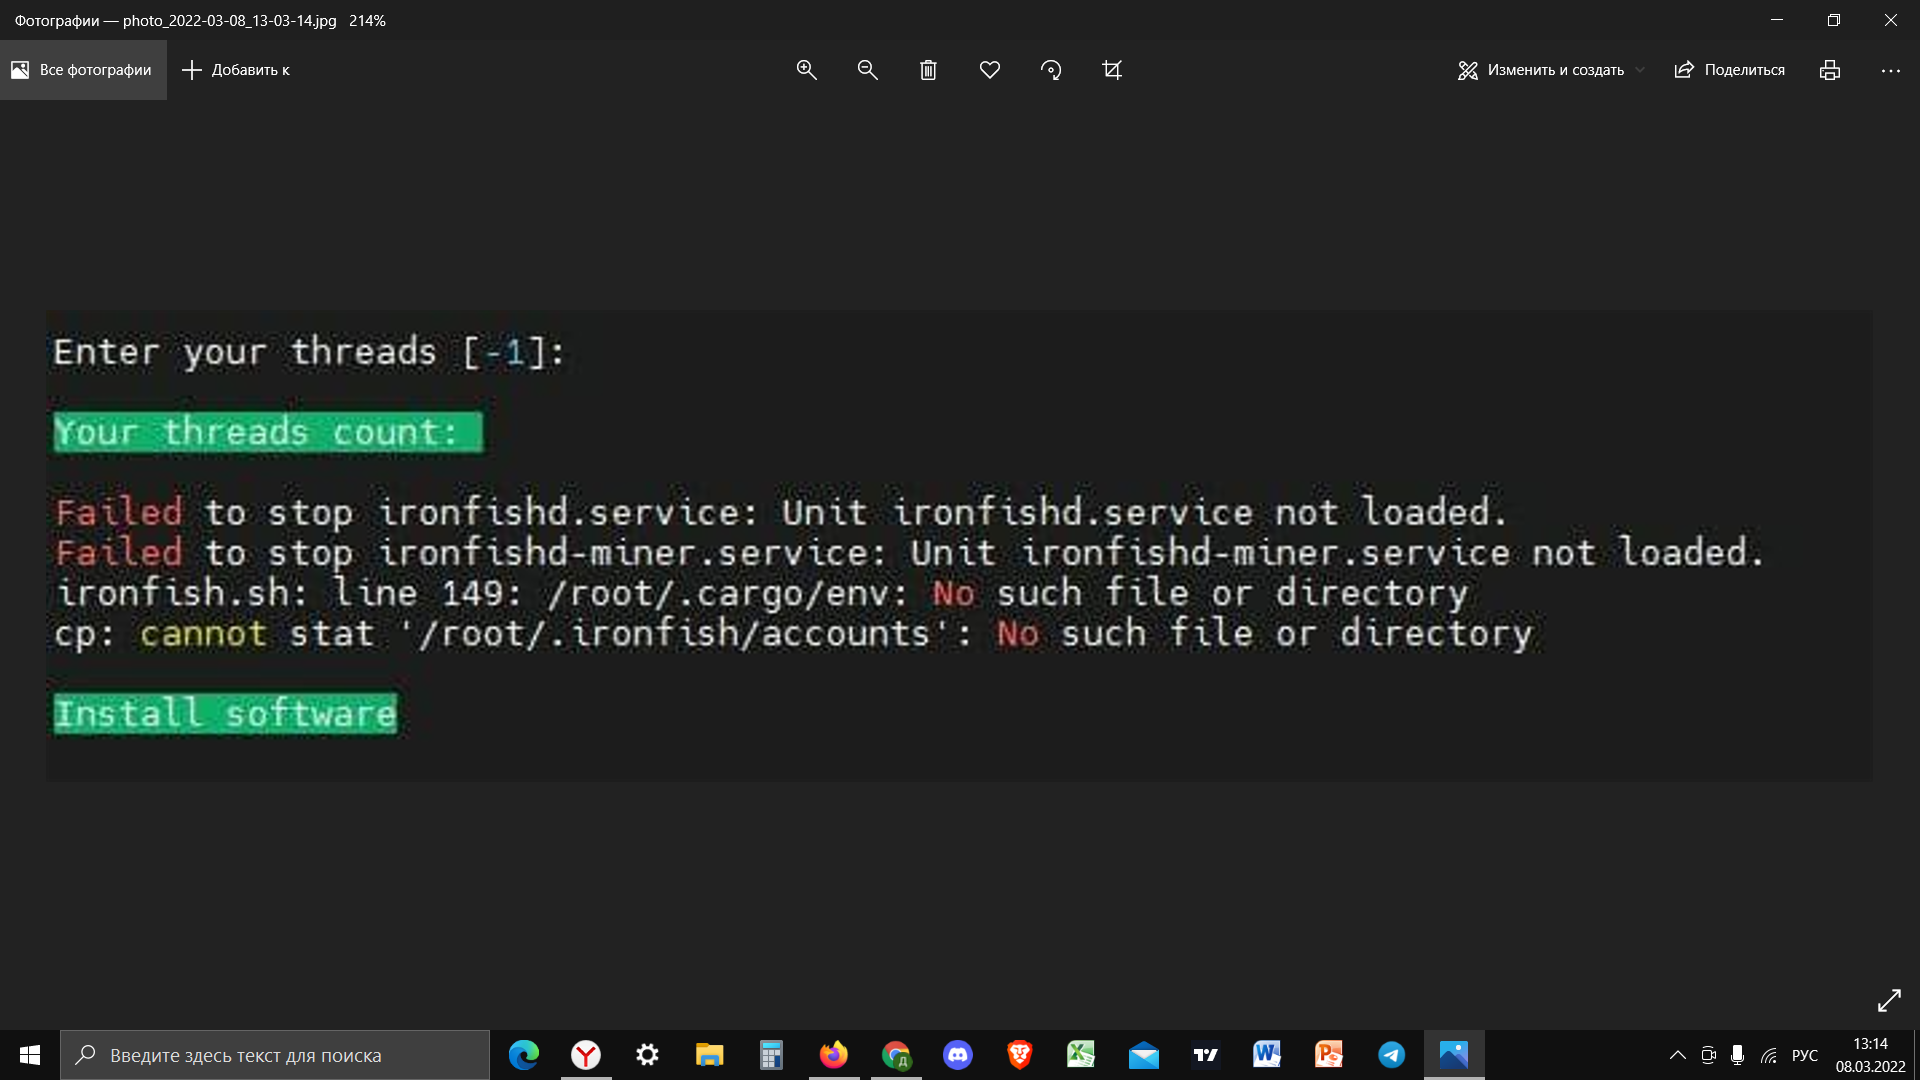Print the photo using printer icon
The height and width of the screenshot is (1080, 1920).
[x=1830, y=70]
